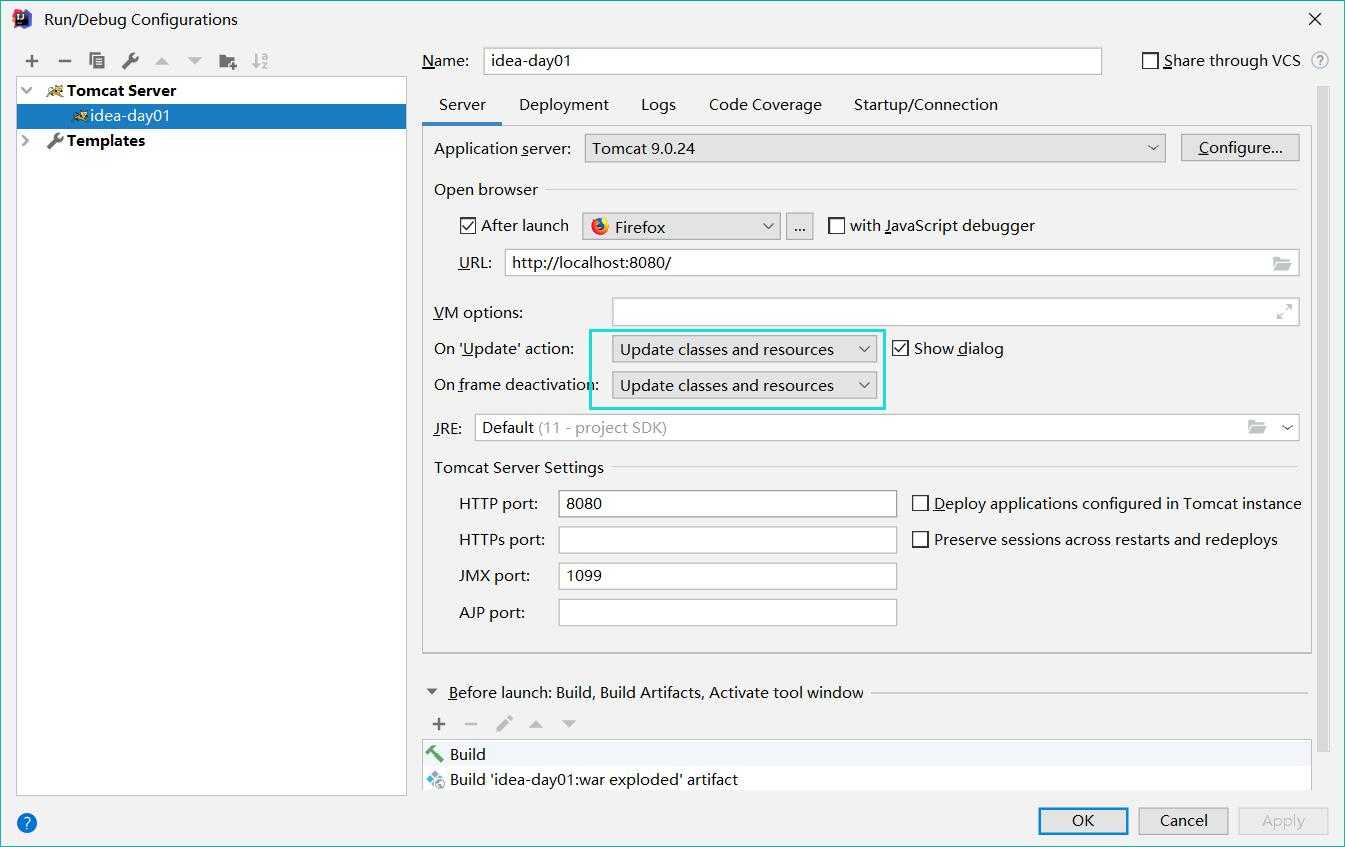The image size is (1345, 847).
Task: Sort configurations alphabetically icon
Action: [x=260, y=61]
